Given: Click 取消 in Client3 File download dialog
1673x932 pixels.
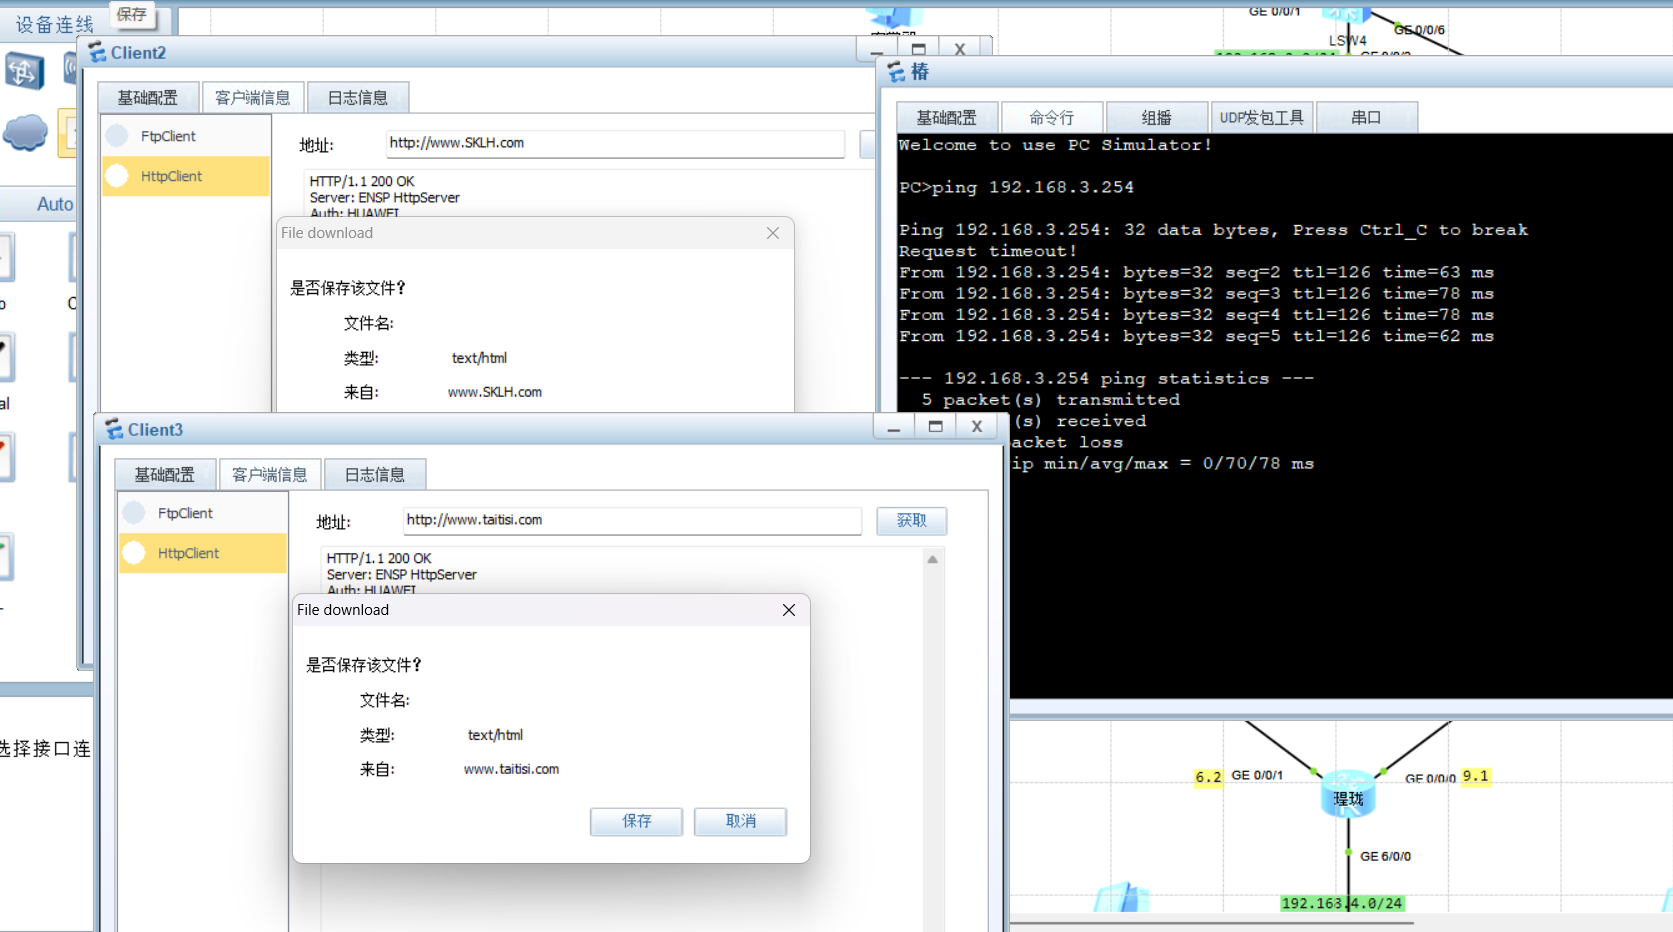Looking at the screenshot, I should click(741, 821).
